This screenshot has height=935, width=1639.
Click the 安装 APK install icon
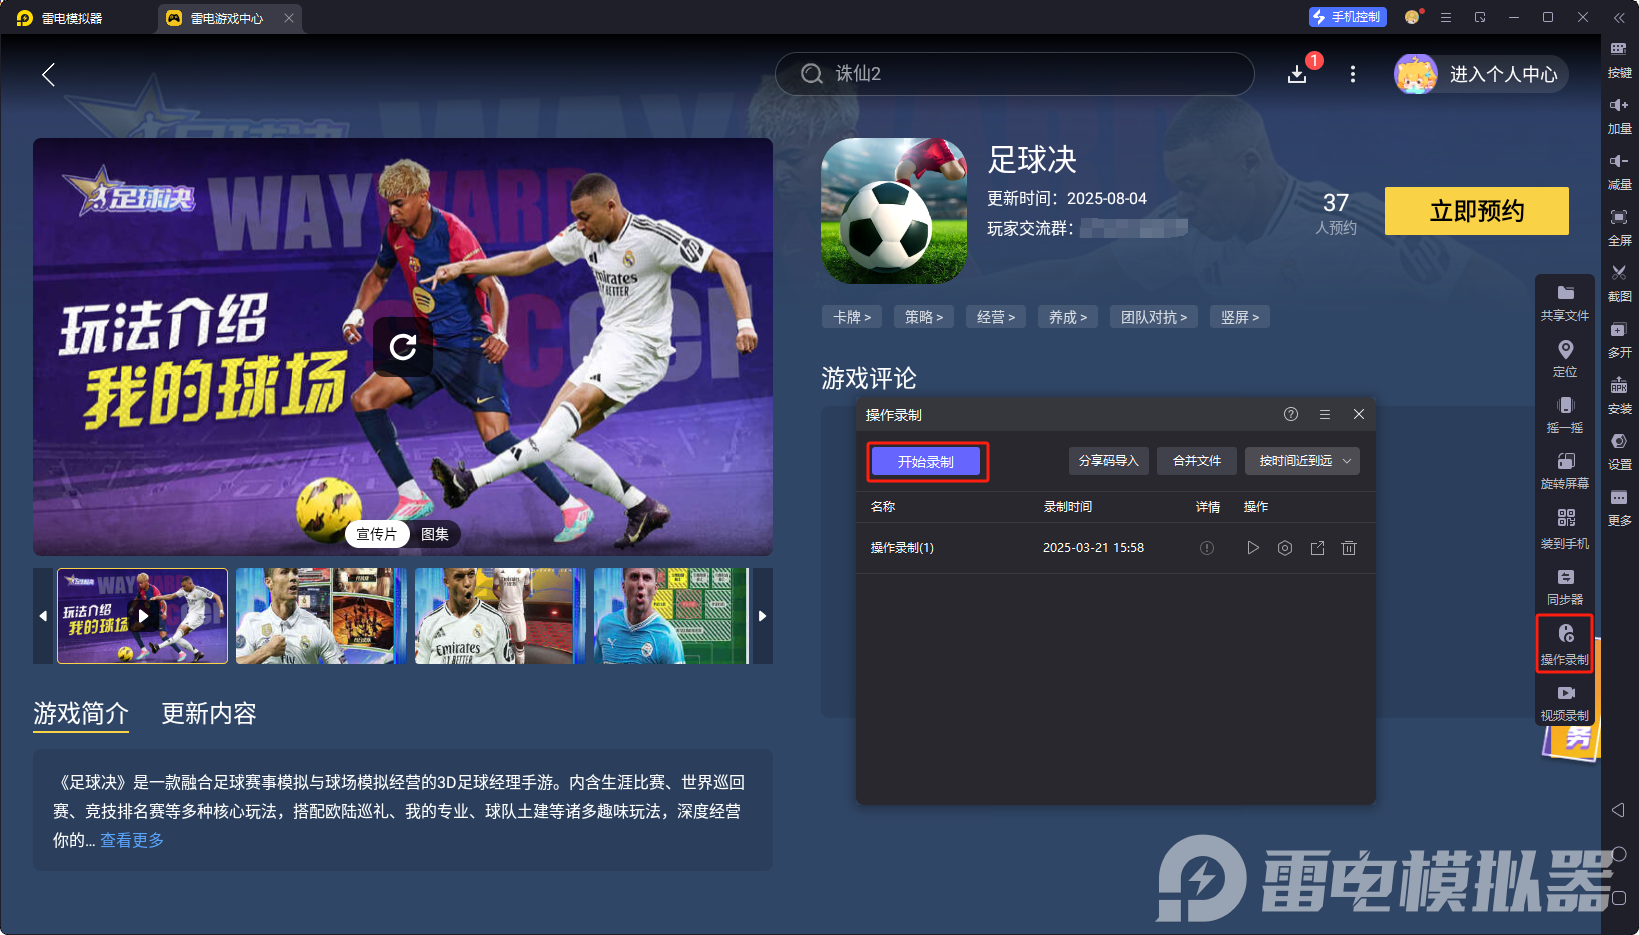click(1619, 396)
